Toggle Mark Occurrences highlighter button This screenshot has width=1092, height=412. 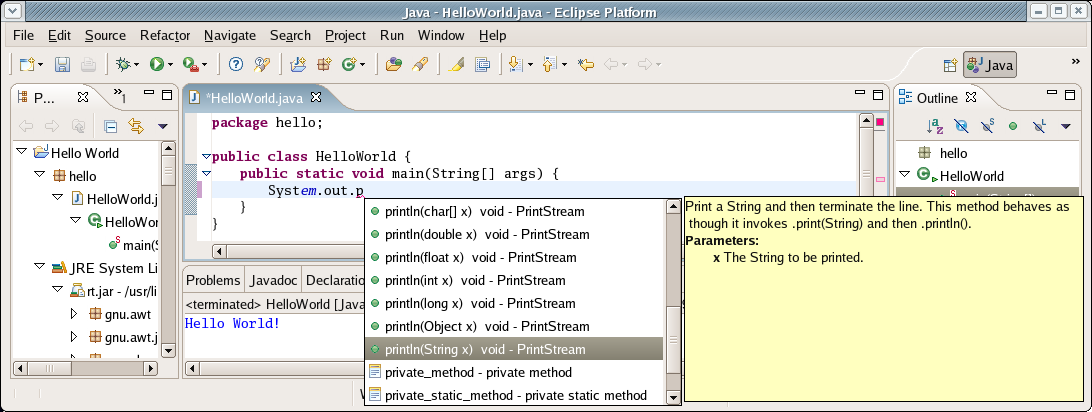point(456,64)
